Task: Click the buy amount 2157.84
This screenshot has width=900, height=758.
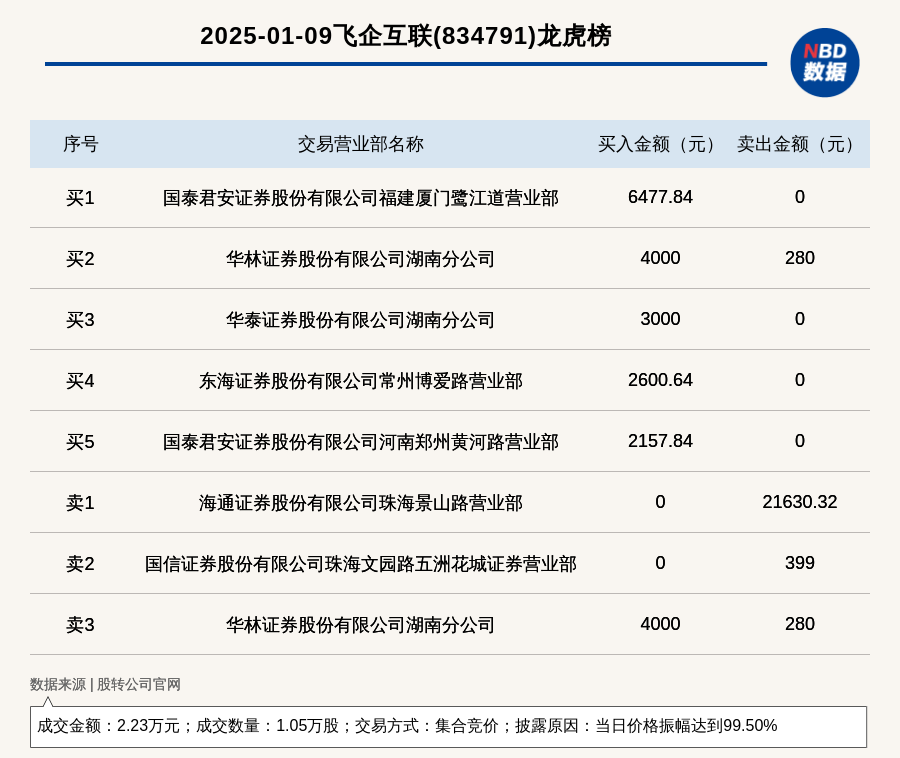Action: pyautogui.click(x=660, y=441)
